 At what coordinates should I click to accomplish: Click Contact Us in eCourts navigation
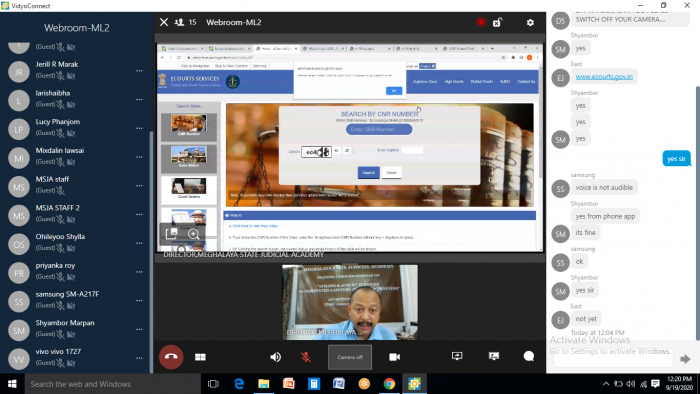[x=526, y=82]
